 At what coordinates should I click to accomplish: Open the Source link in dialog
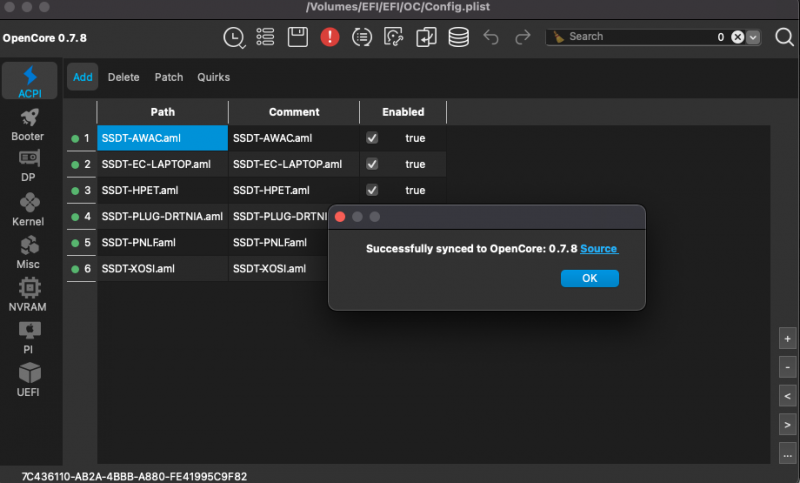point(599,249)
